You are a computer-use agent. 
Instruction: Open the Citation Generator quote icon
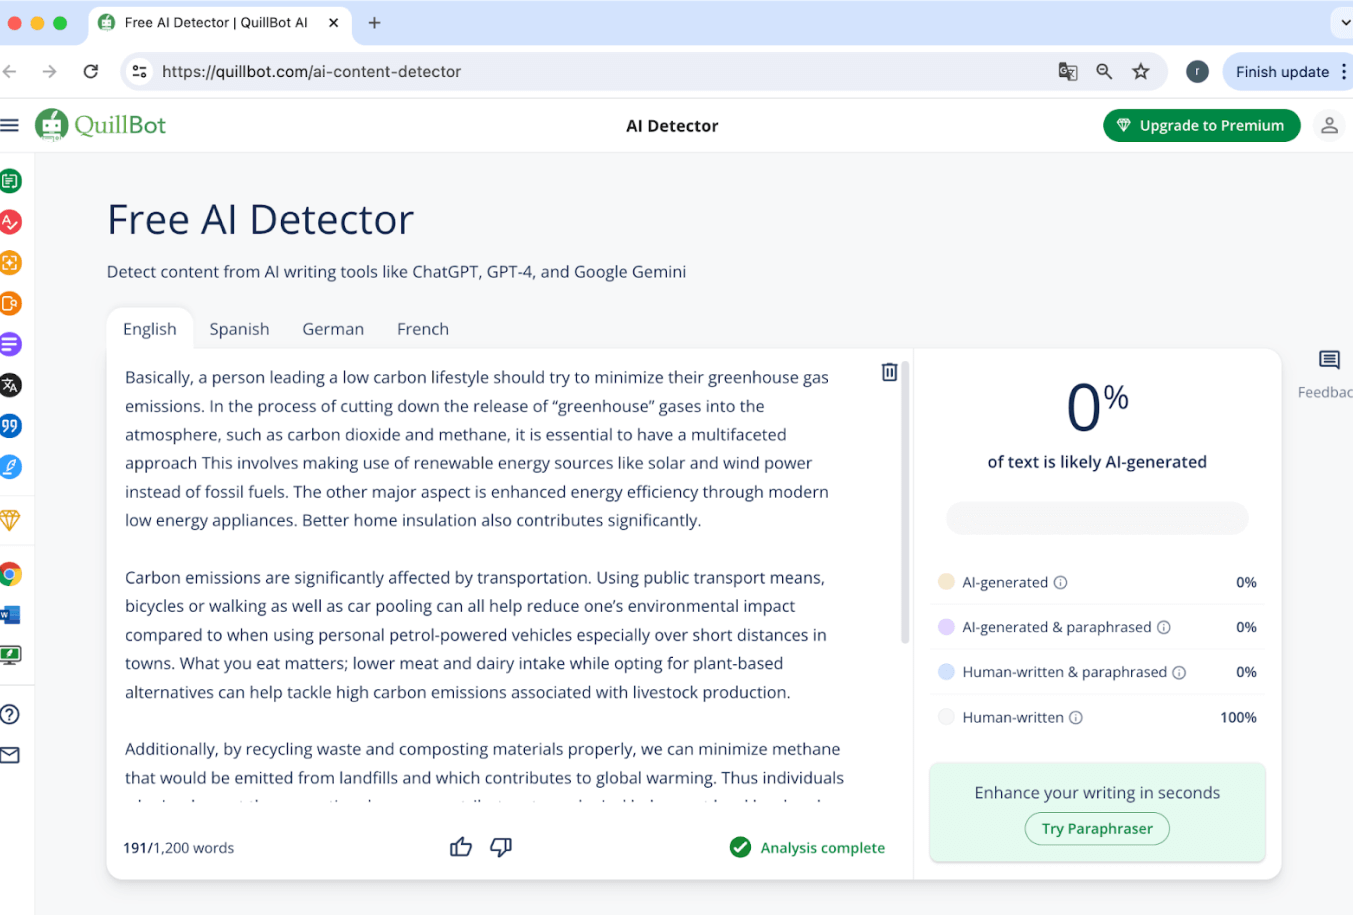[10, 426]
